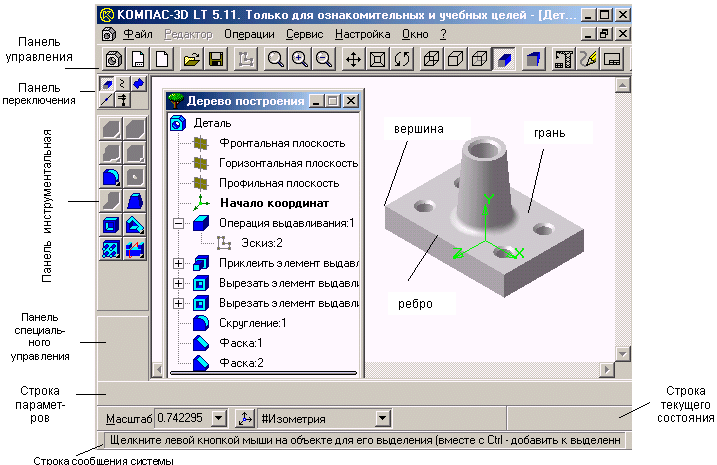Activate the rotate view tool
The image size is (717, 465).
point(402,59)
